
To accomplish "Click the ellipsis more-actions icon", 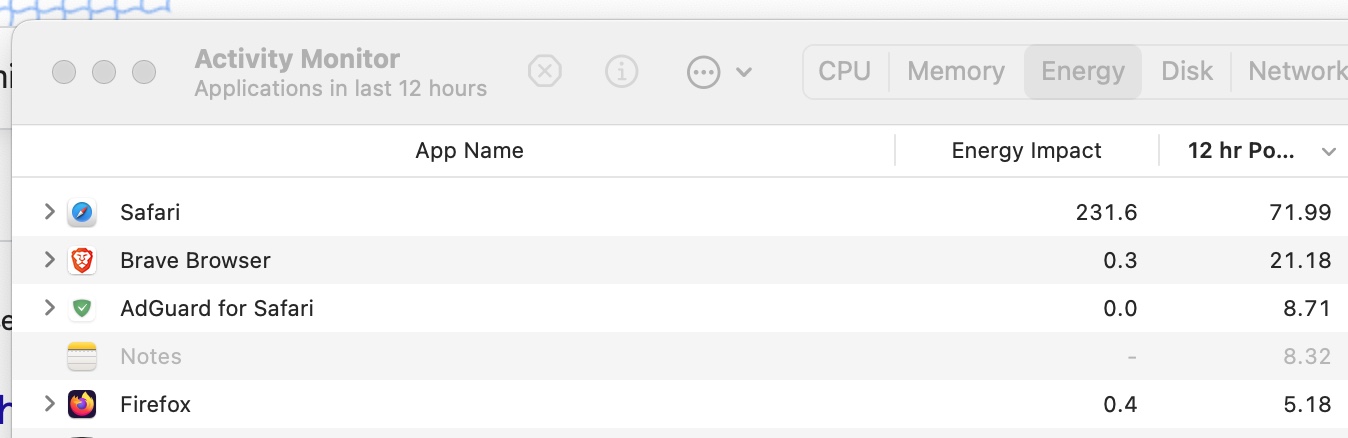I will [704, 72].
